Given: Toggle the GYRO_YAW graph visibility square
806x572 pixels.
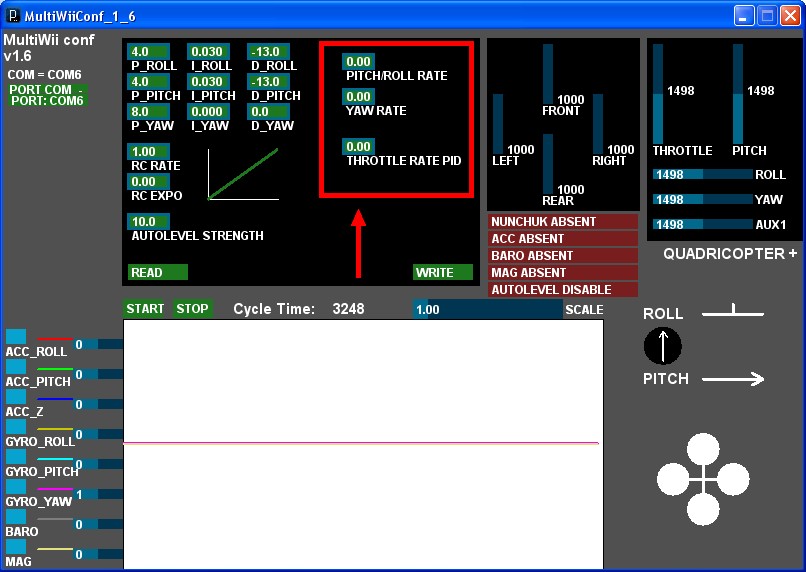Looking at the screenshot, I should pyautogui.click(x=16, y=487).
